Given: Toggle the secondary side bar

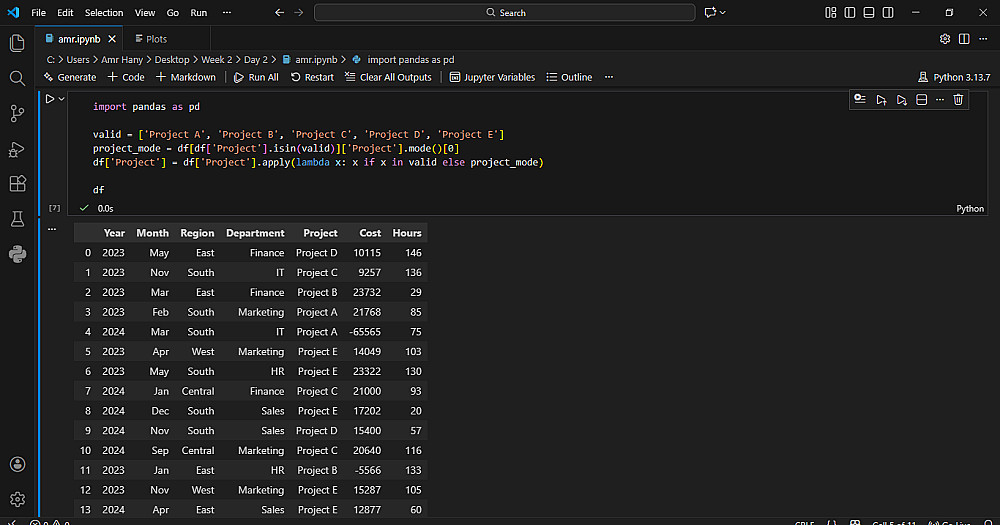Looking at the screenshot, I should click(886, 12).
